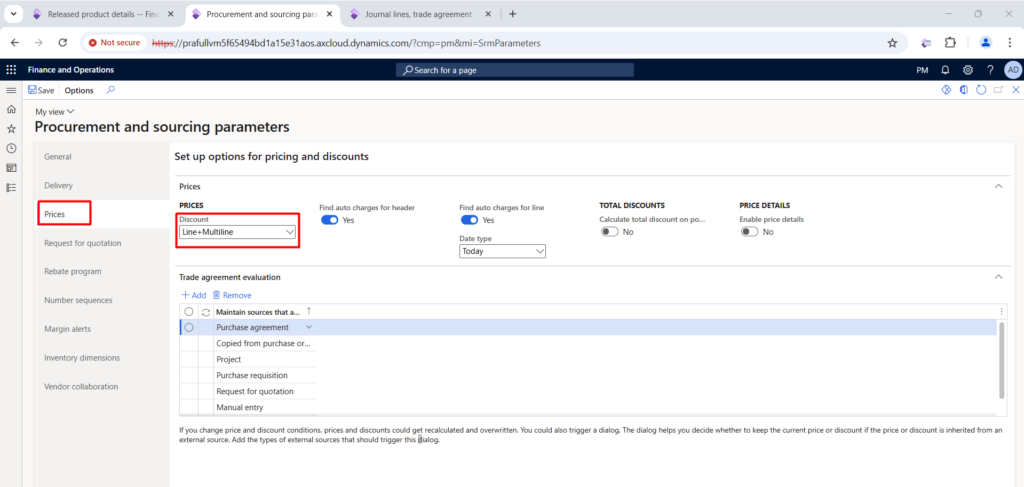Click the Save button

[x=41, y=90]
